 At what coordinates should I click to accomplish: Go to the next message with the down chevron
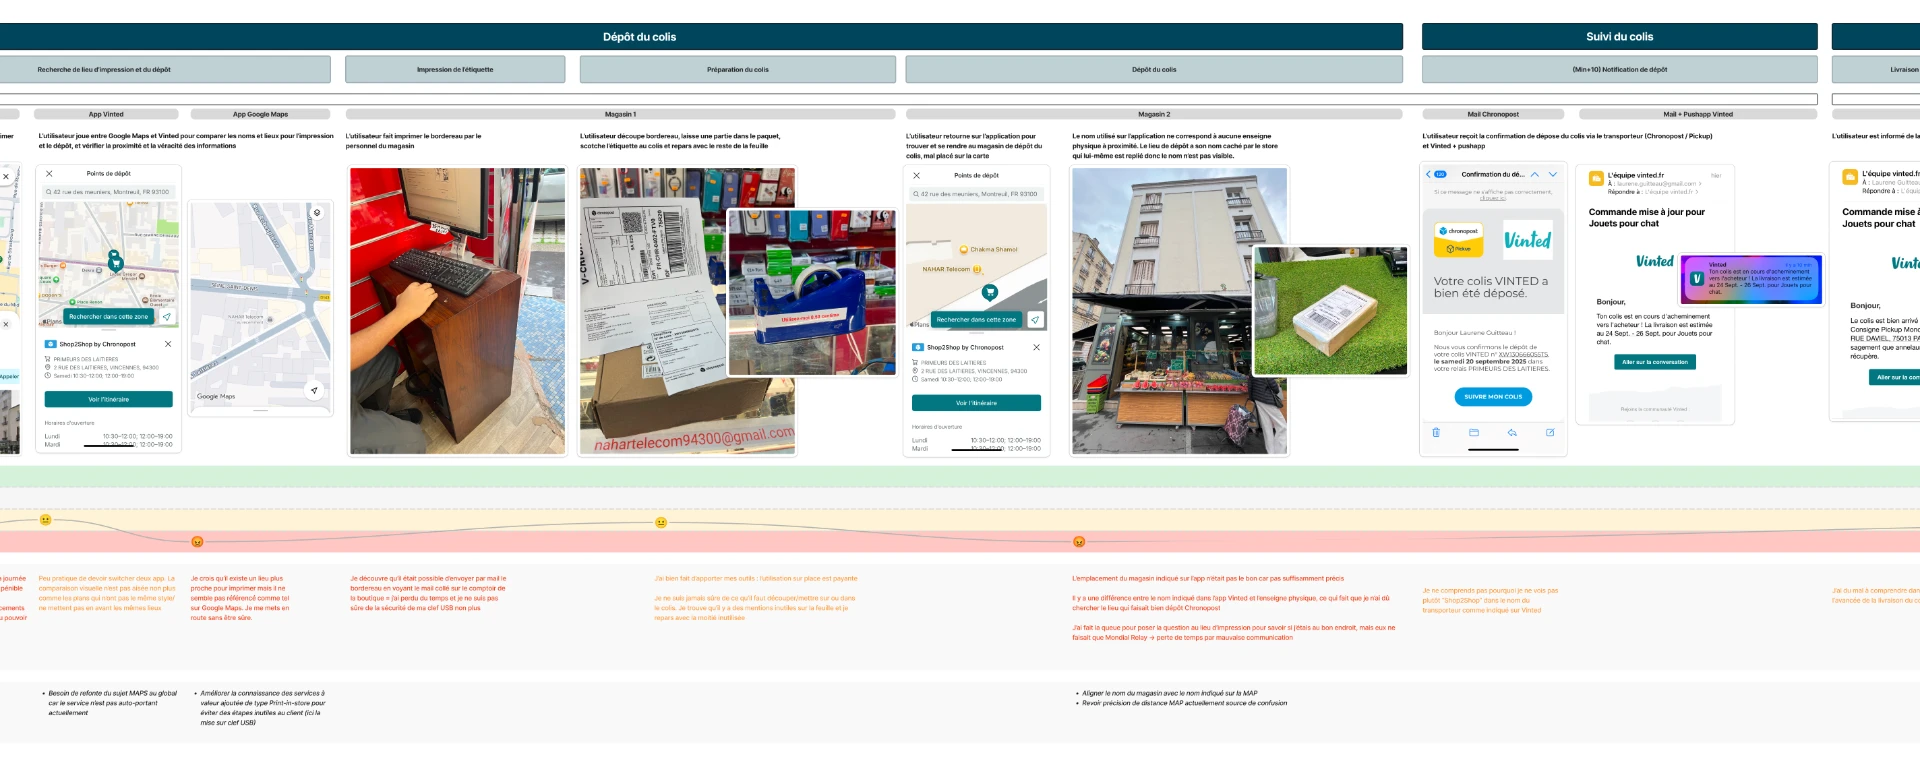click(1553, 174)
